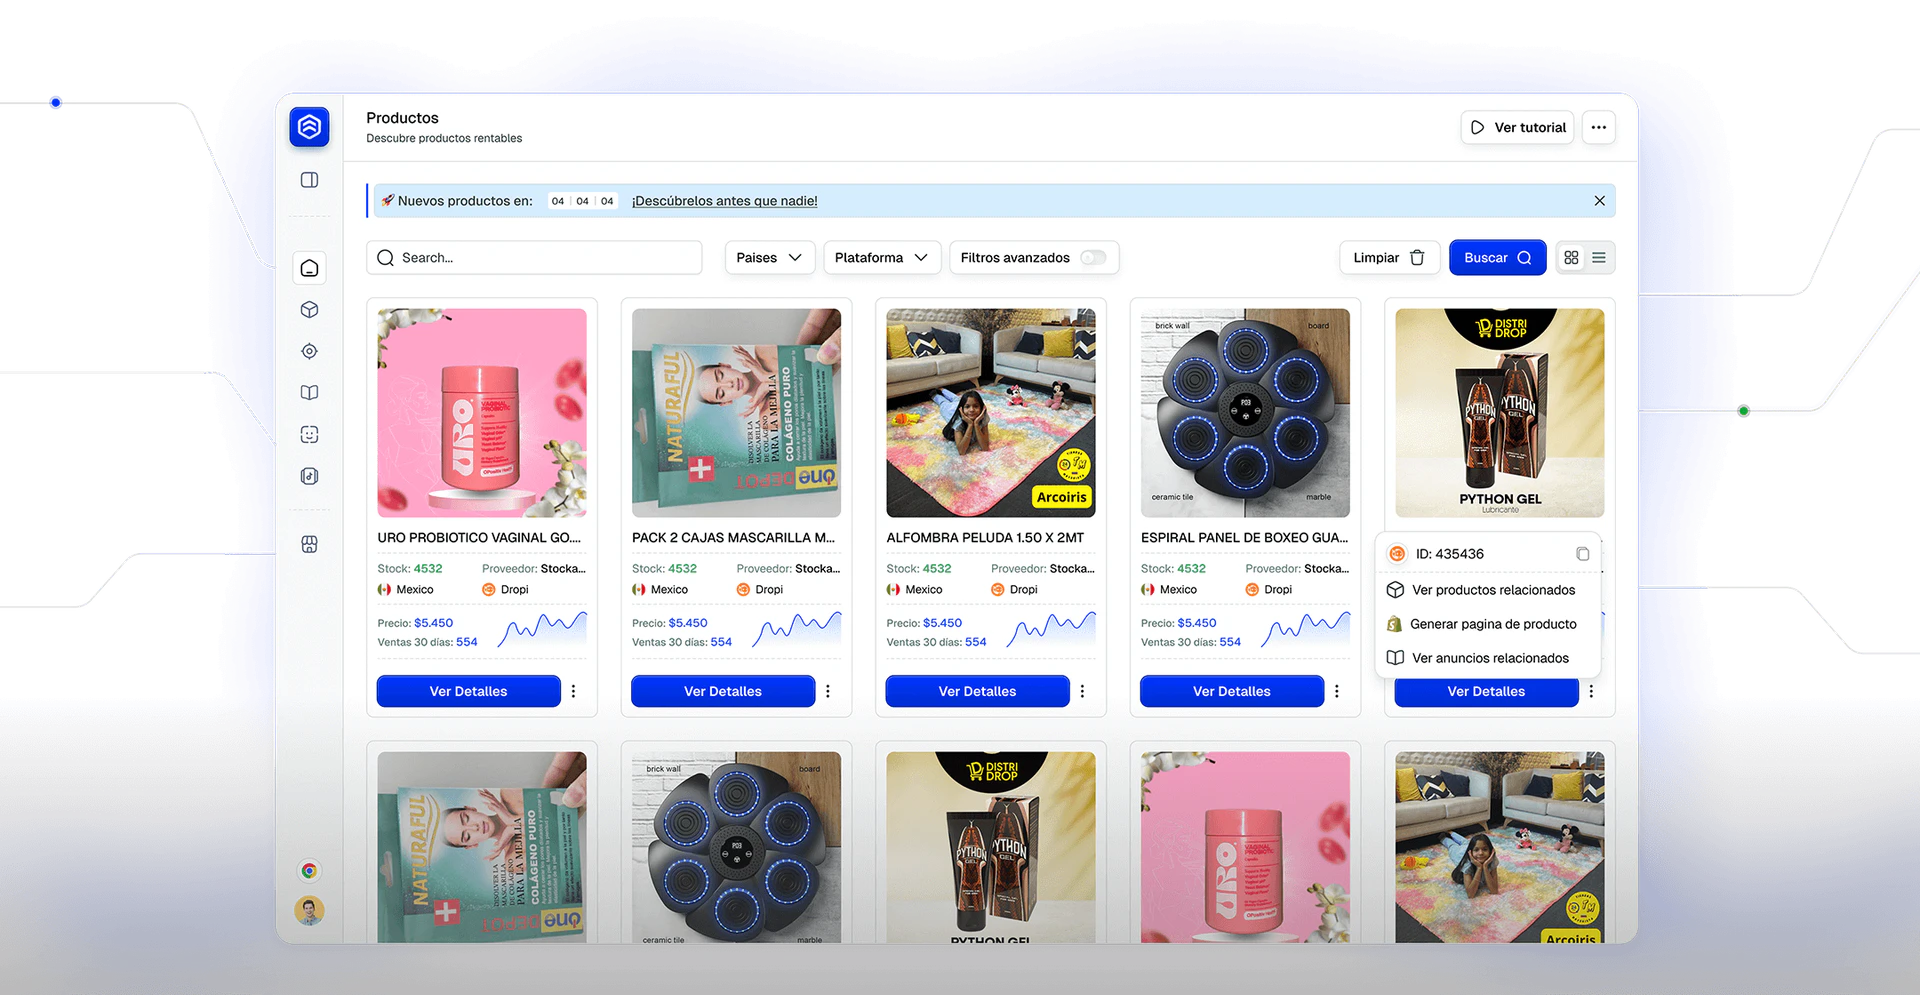Click the "¡Descúbrelos antes que nadie!" link

pos(724,200)
